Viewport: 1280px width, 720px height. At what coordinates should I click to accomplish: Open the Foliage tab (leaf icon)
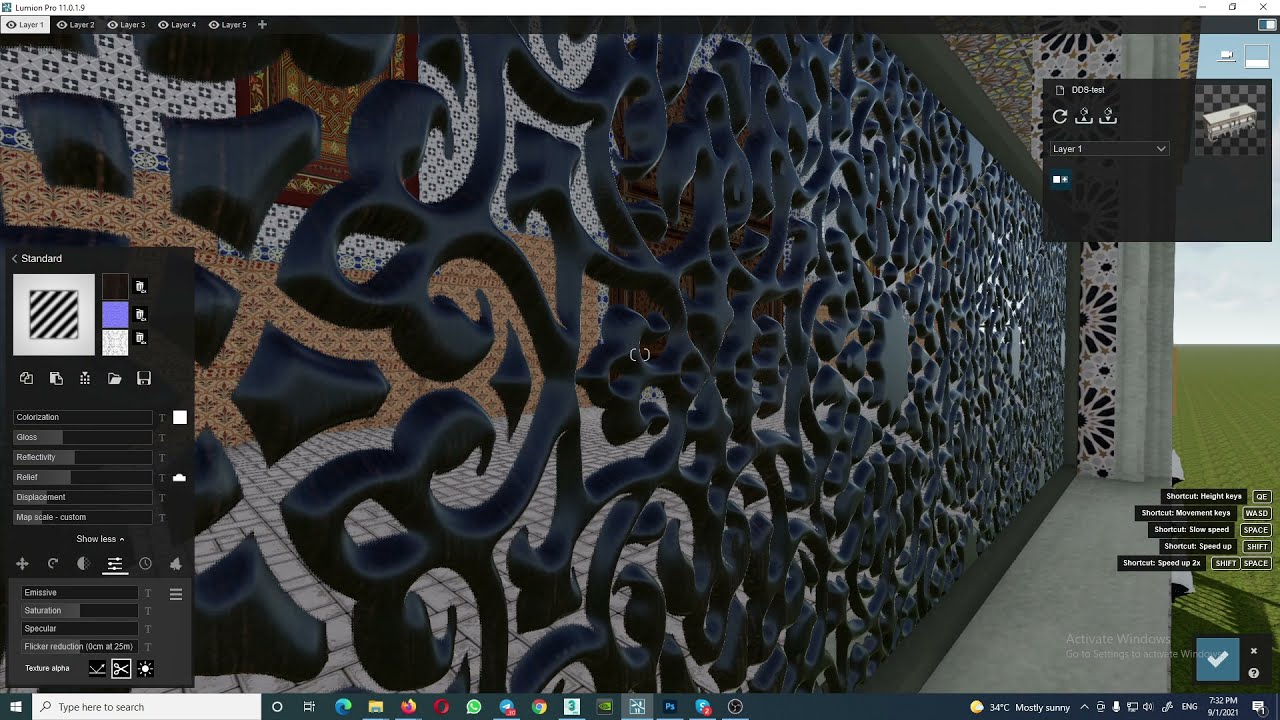coord(176,564)
